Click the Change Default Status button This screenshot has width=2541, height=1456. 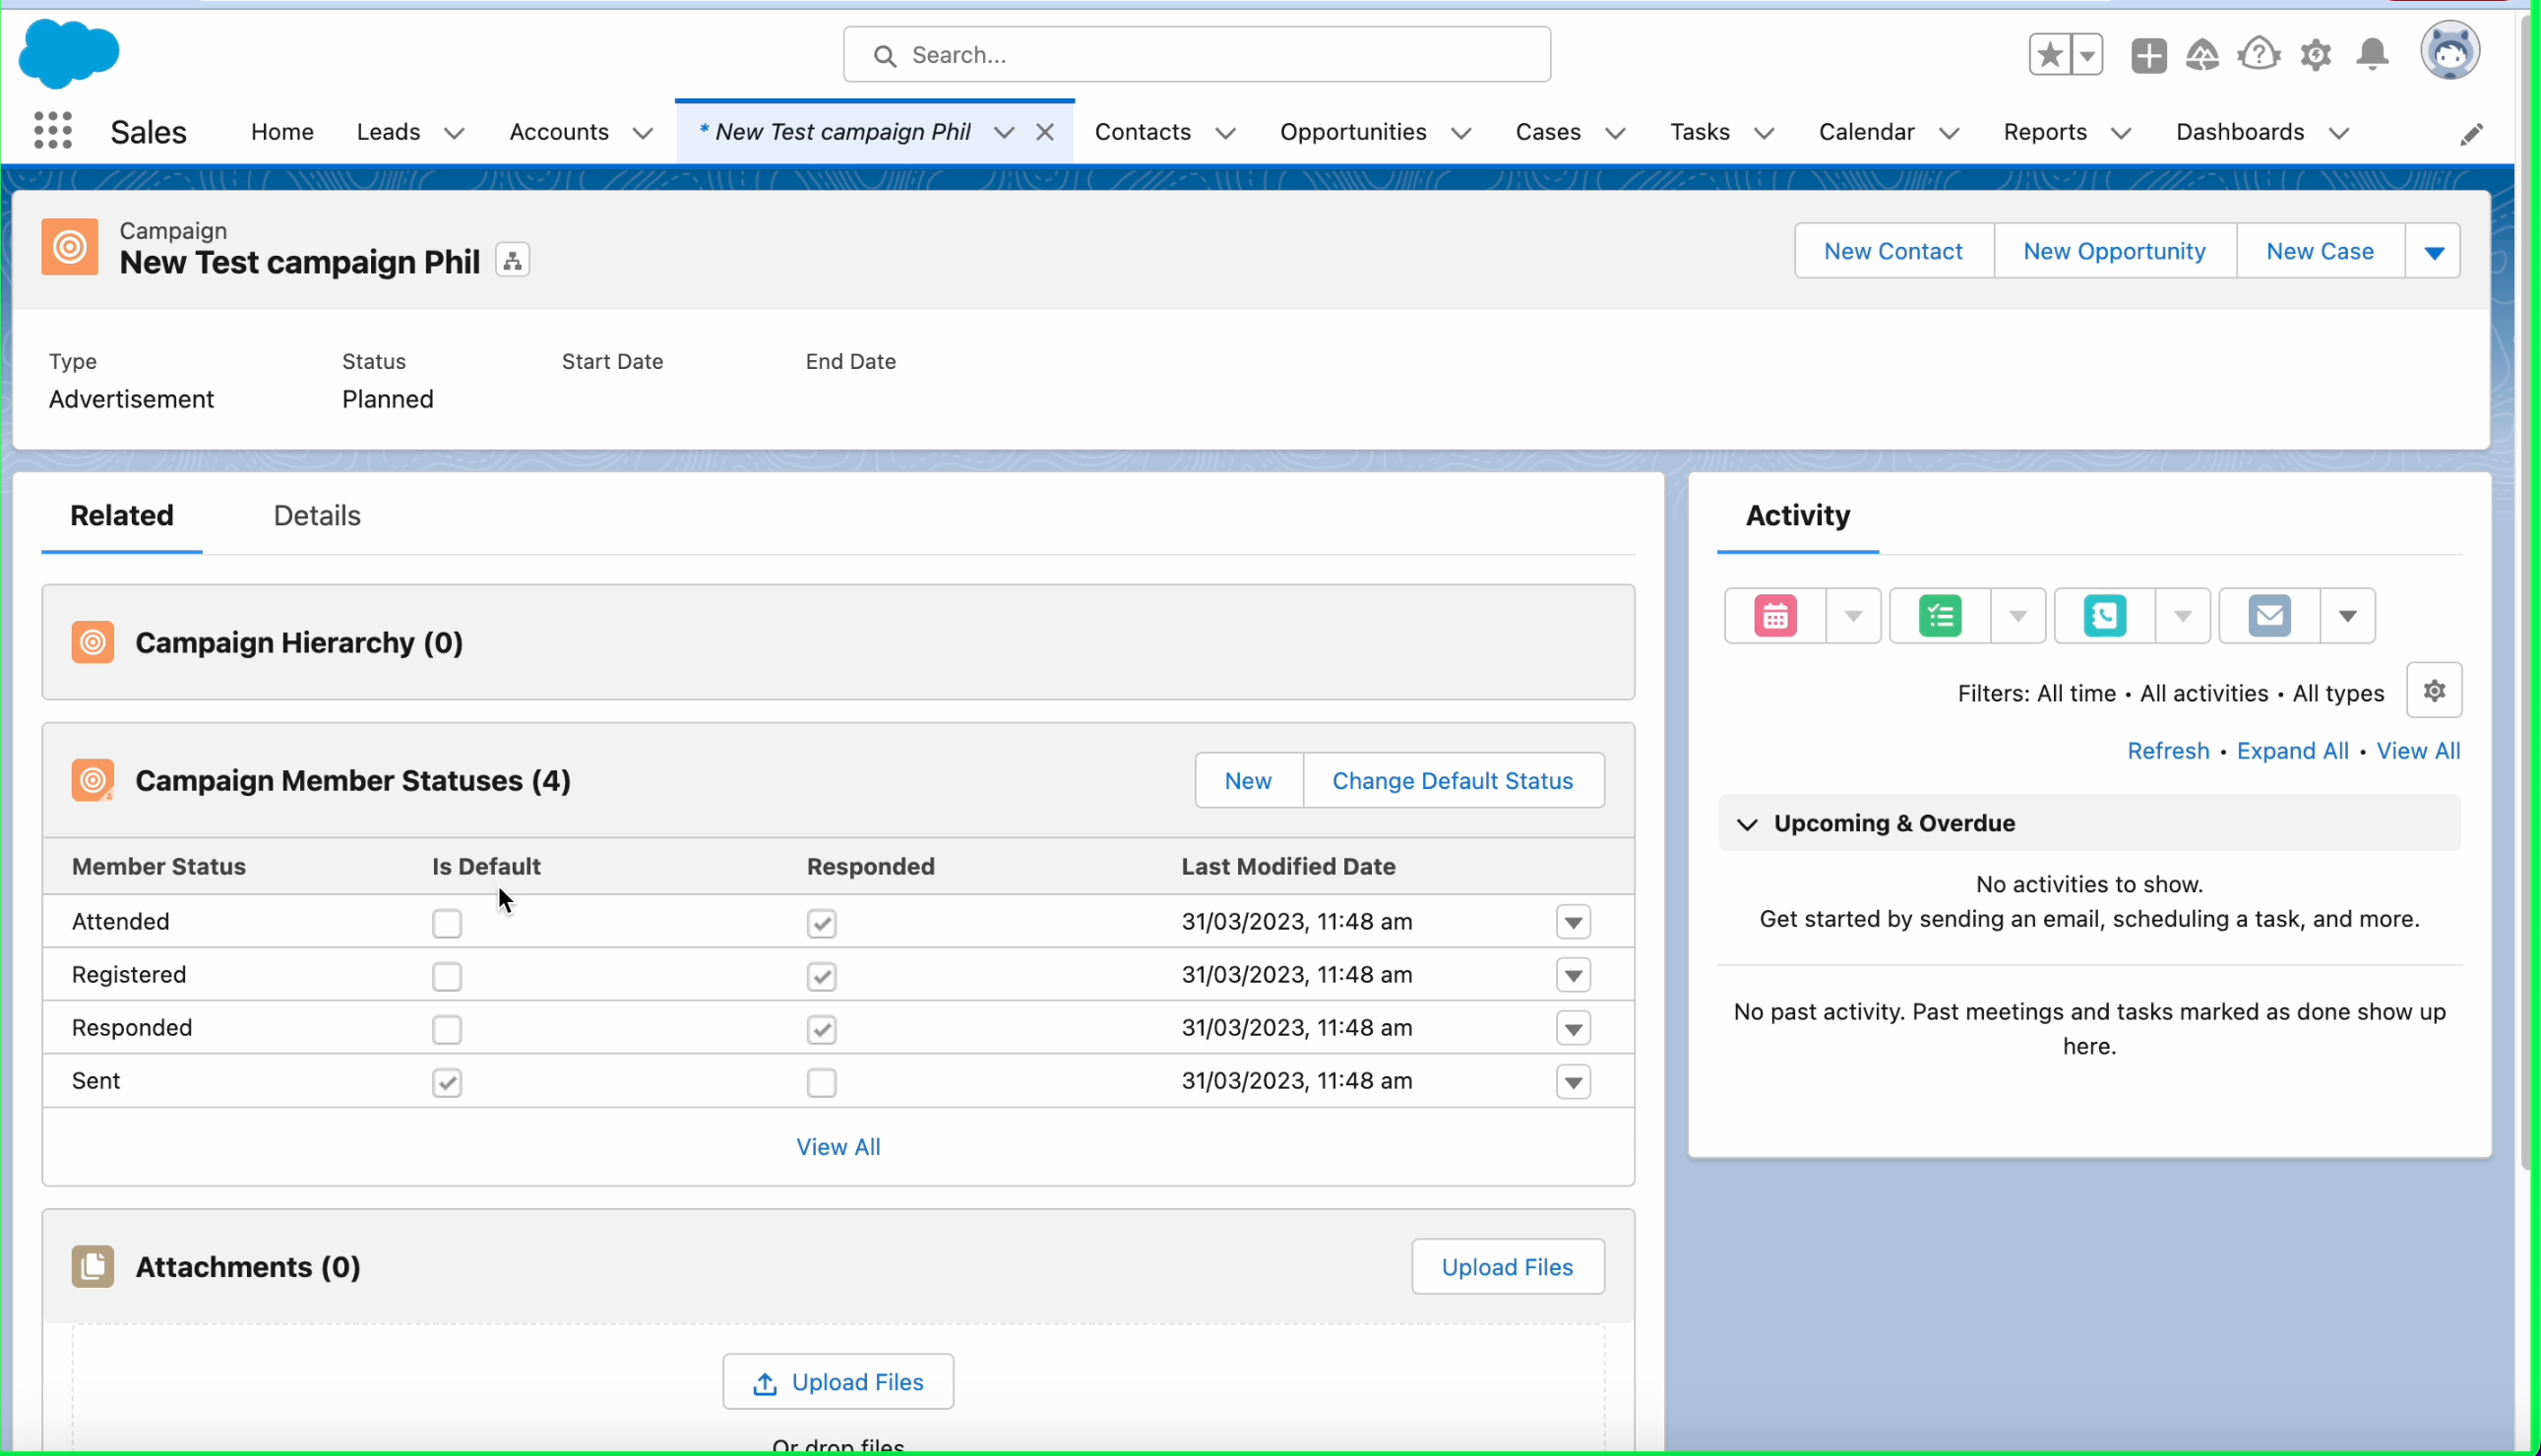pos(1452,781)
